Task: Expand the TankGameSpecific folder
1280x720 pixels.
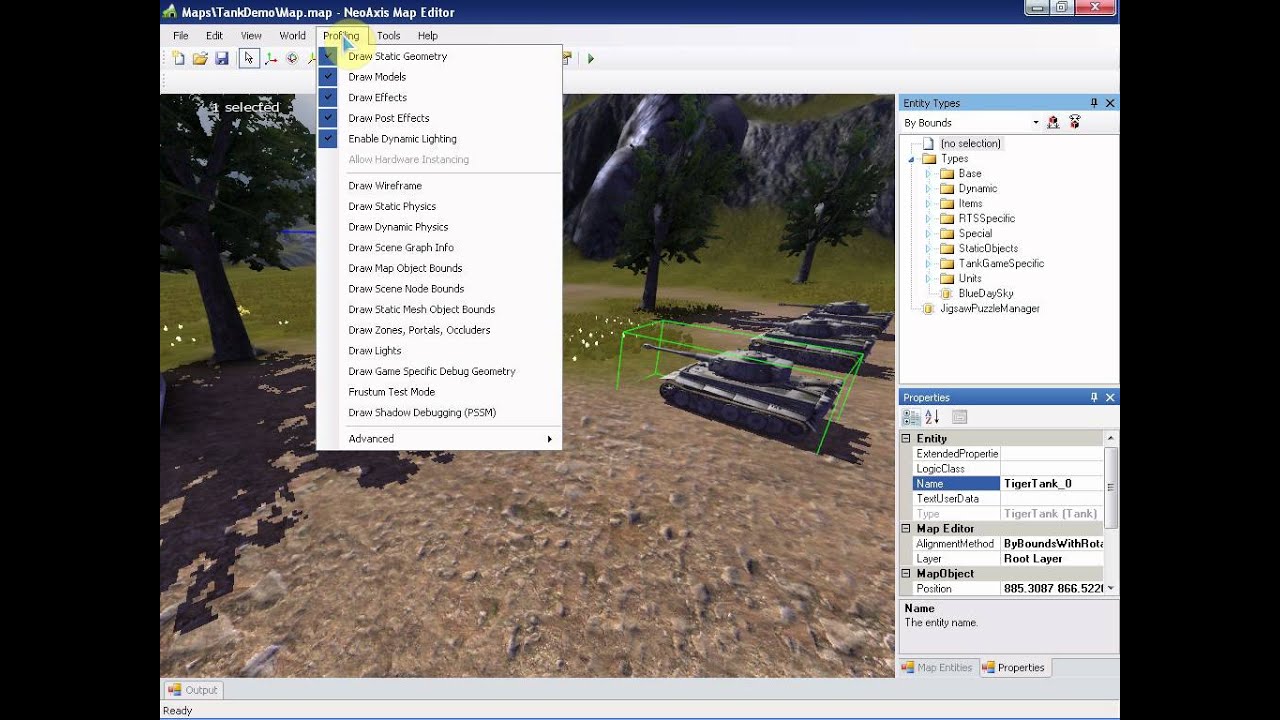Action: click(x=927, y=264)
